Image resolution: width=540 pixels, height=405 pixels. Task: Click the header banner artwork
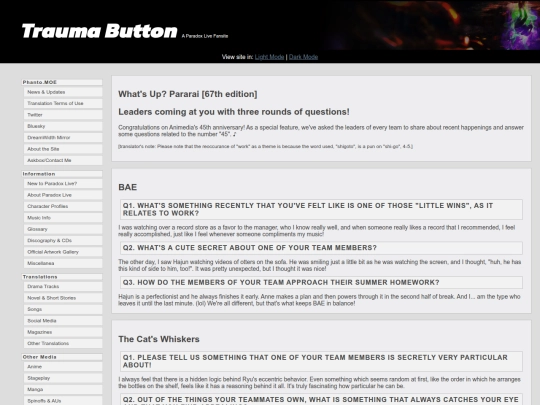[432, 25]
